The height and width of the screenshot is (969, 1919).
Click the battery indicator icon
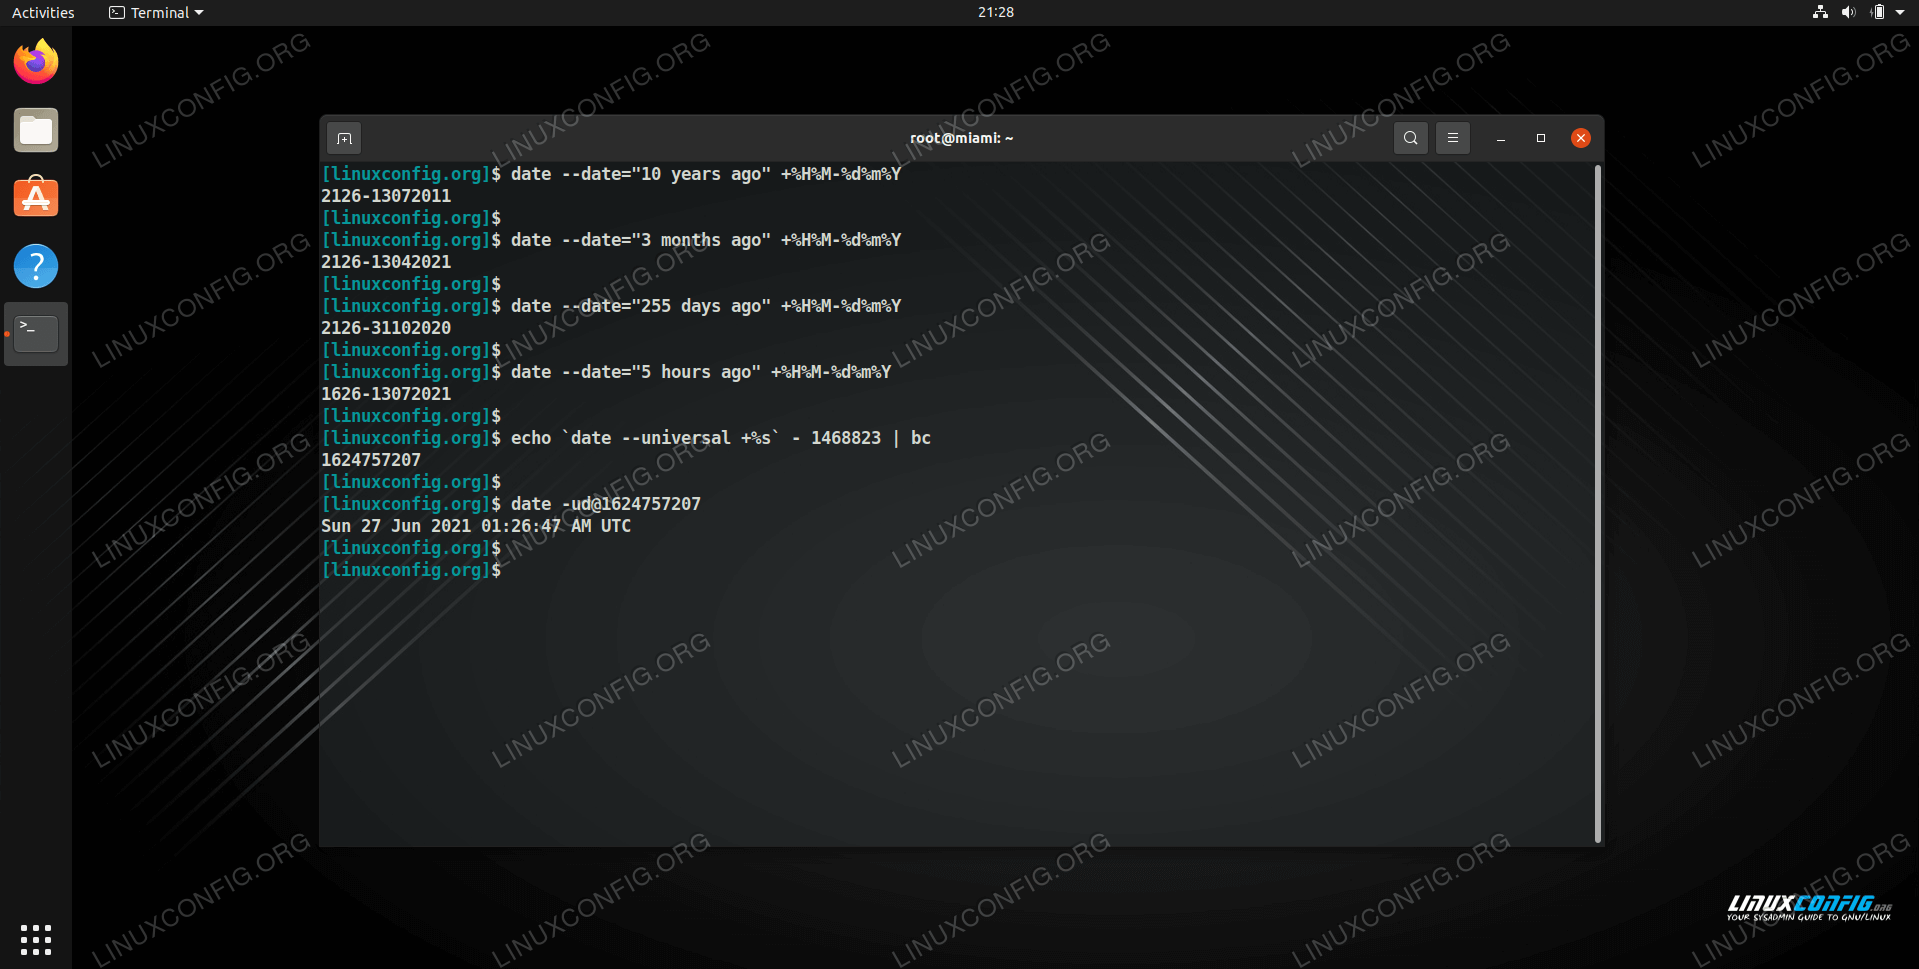pos(1877,12)
